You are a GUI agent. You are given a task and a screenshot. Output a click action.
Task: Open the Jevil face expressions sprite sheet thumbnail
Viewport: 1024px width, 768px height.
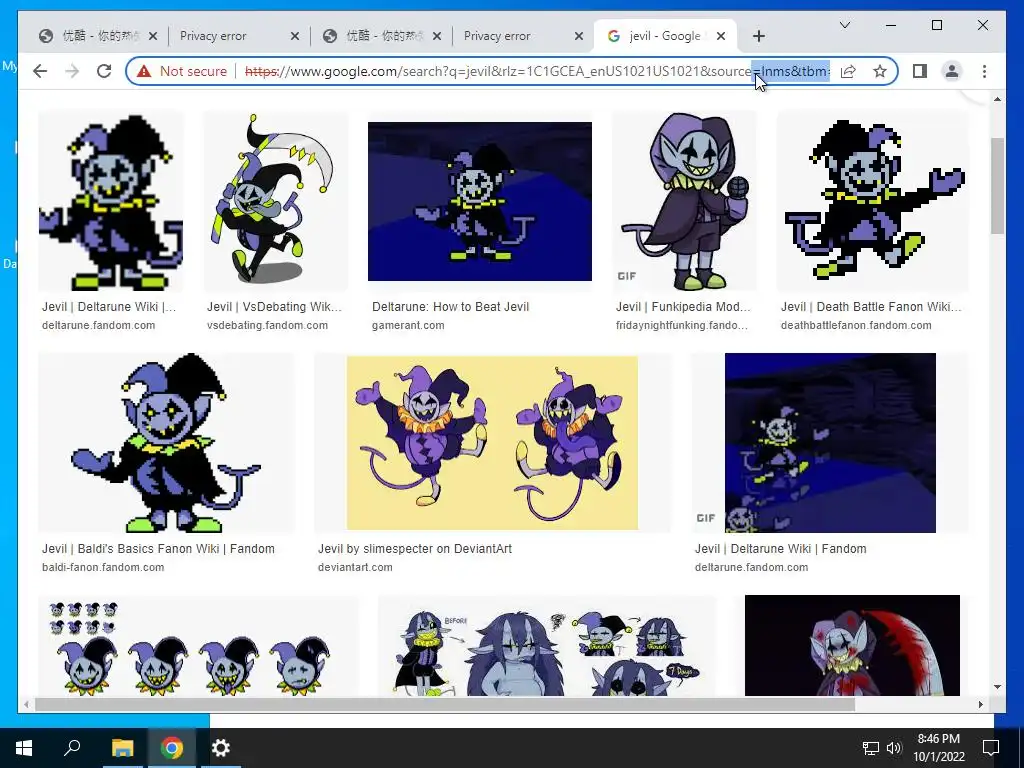[199, 645]
